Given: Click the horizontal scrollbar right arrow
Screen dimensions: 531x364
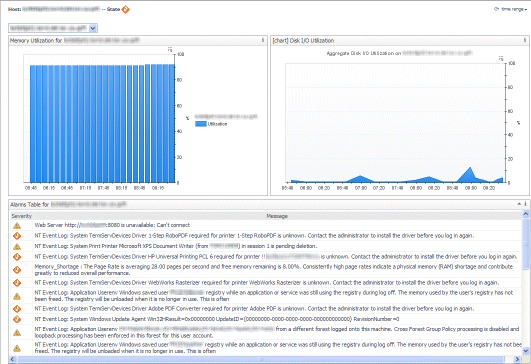Looking at the screenshot, I should point(517,359).
